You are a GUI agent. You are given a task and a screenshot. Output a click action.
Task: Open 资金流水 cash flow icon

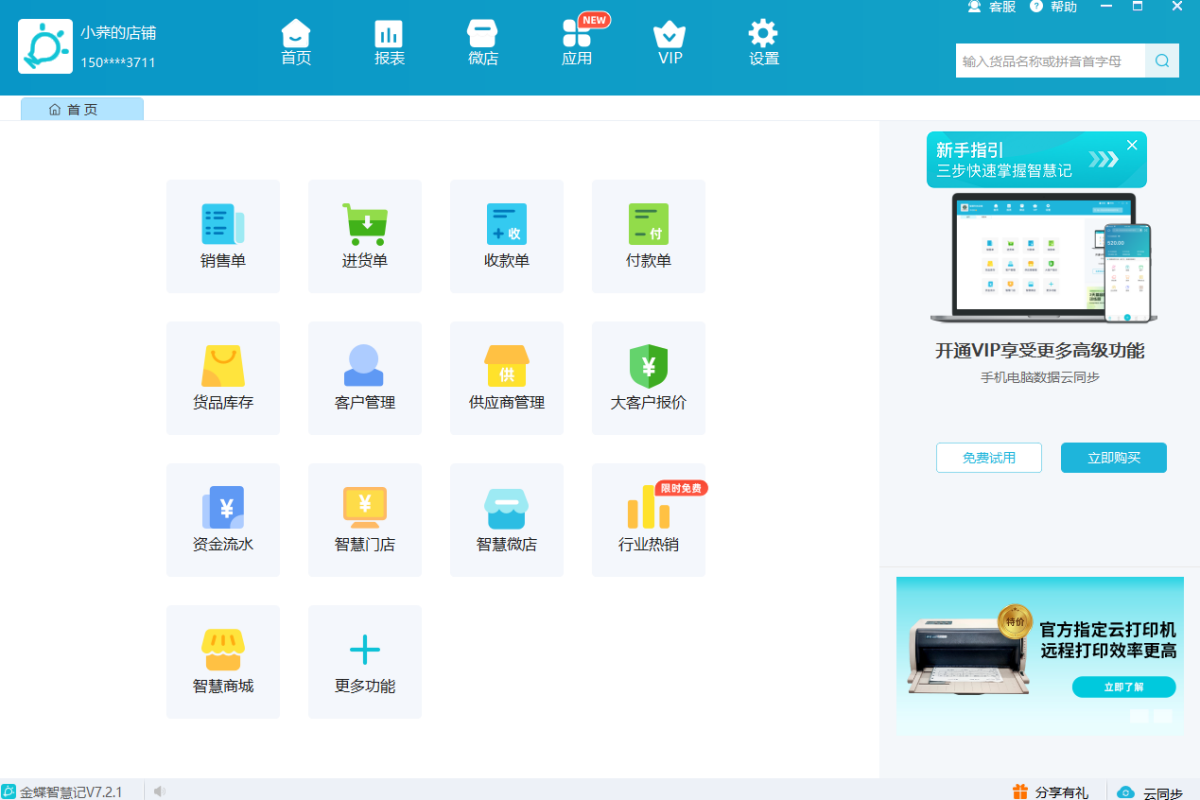click(223, 510)
